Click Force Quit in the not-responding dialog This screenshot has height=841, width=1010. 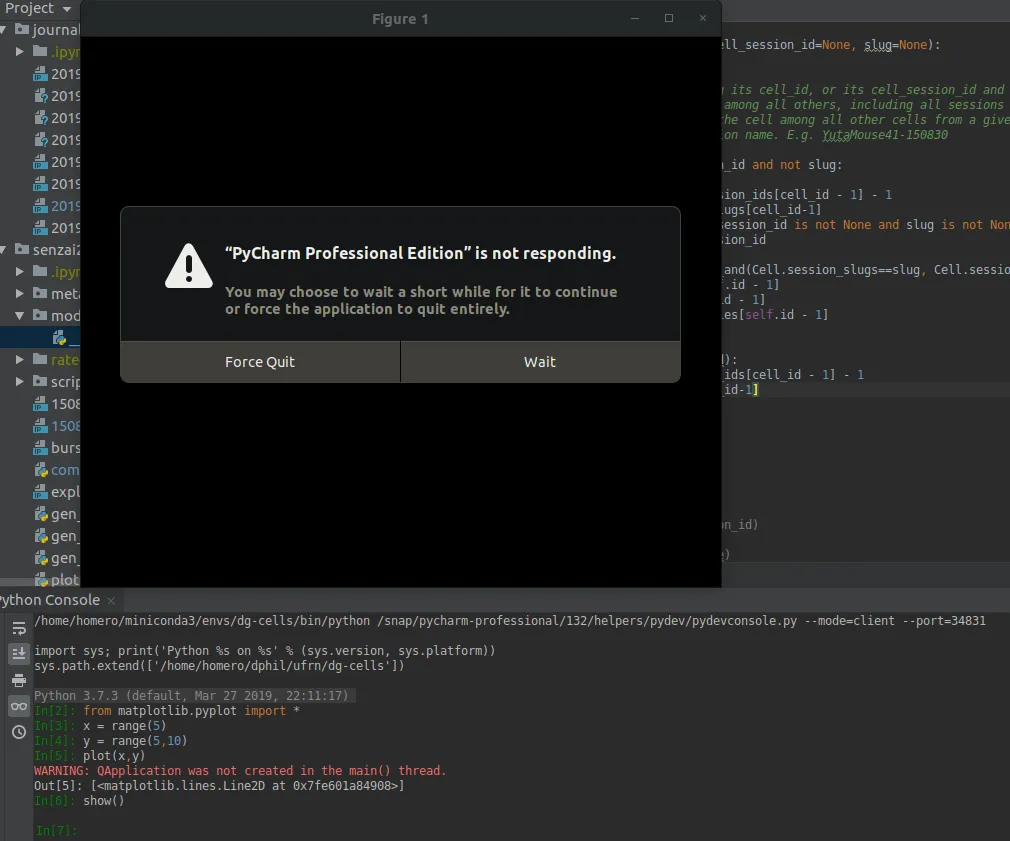click(260, 362)
